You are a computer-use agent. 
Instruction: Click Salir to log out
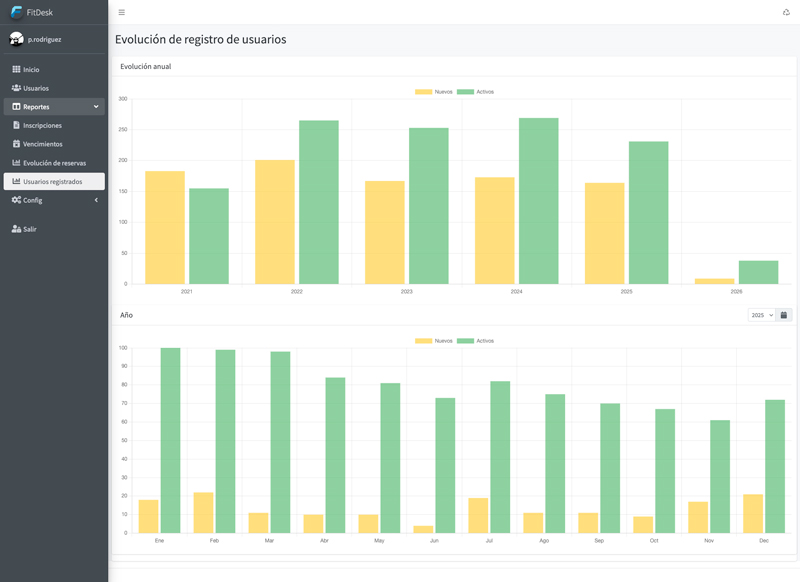54,229
